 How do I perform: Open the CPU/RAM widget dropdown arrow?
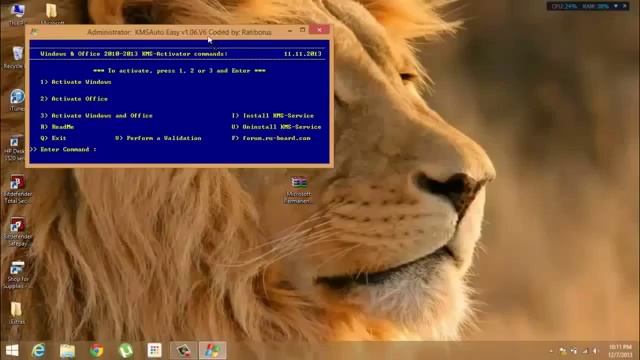coord(616,6)
